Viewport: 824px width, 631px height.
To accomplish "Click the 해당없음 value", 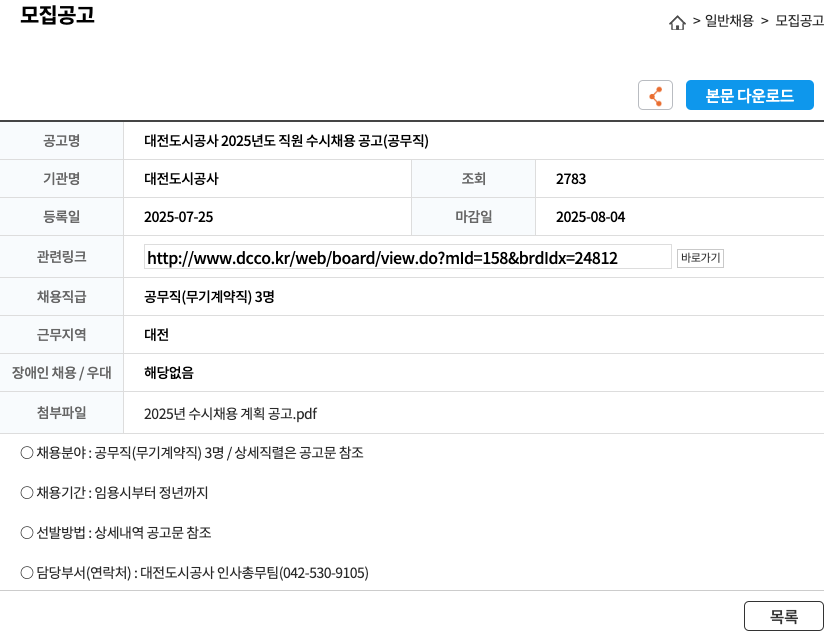I will (169, 373).
